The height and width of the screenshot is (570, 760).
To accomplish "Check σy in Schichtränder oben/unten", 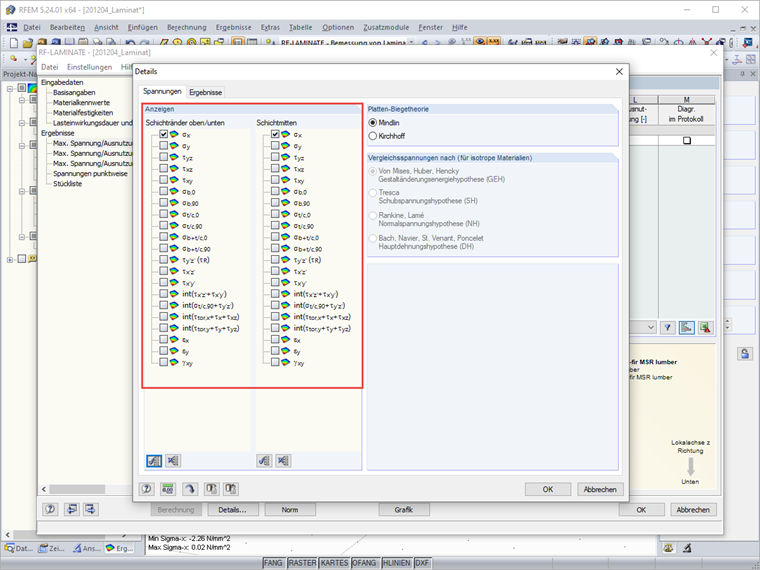I will (x=163, y=145).
